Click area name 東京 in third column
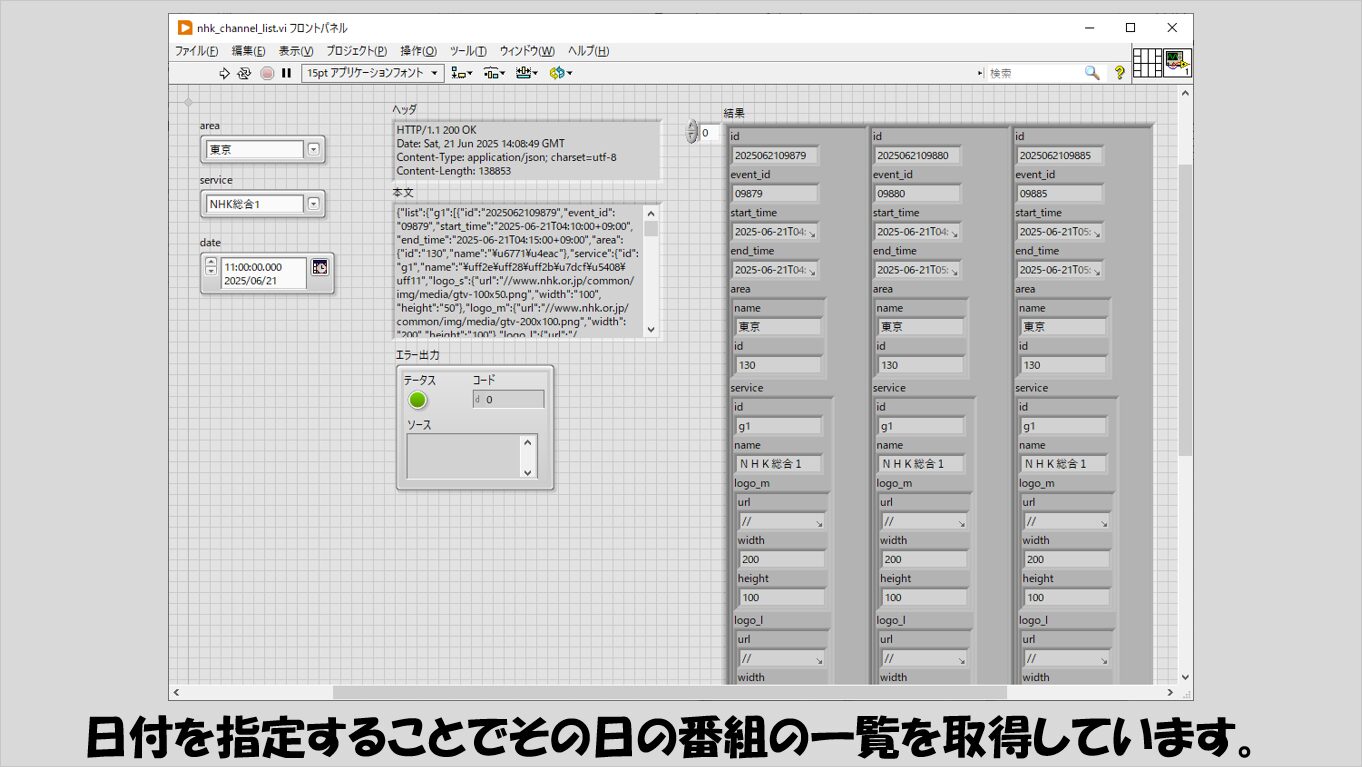Image resolution: width=1362 pixels, height=767 pixels. [x=1064, y=326]
